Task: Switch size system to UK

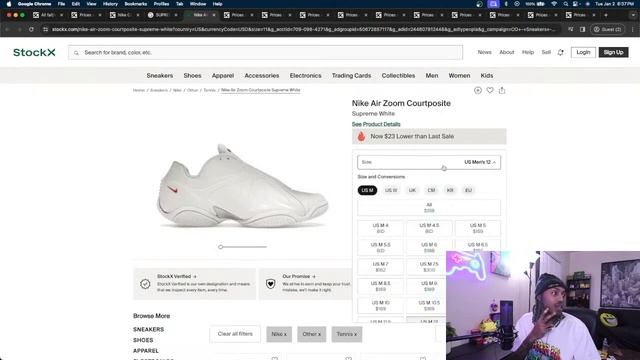Action: click(412, 190)
